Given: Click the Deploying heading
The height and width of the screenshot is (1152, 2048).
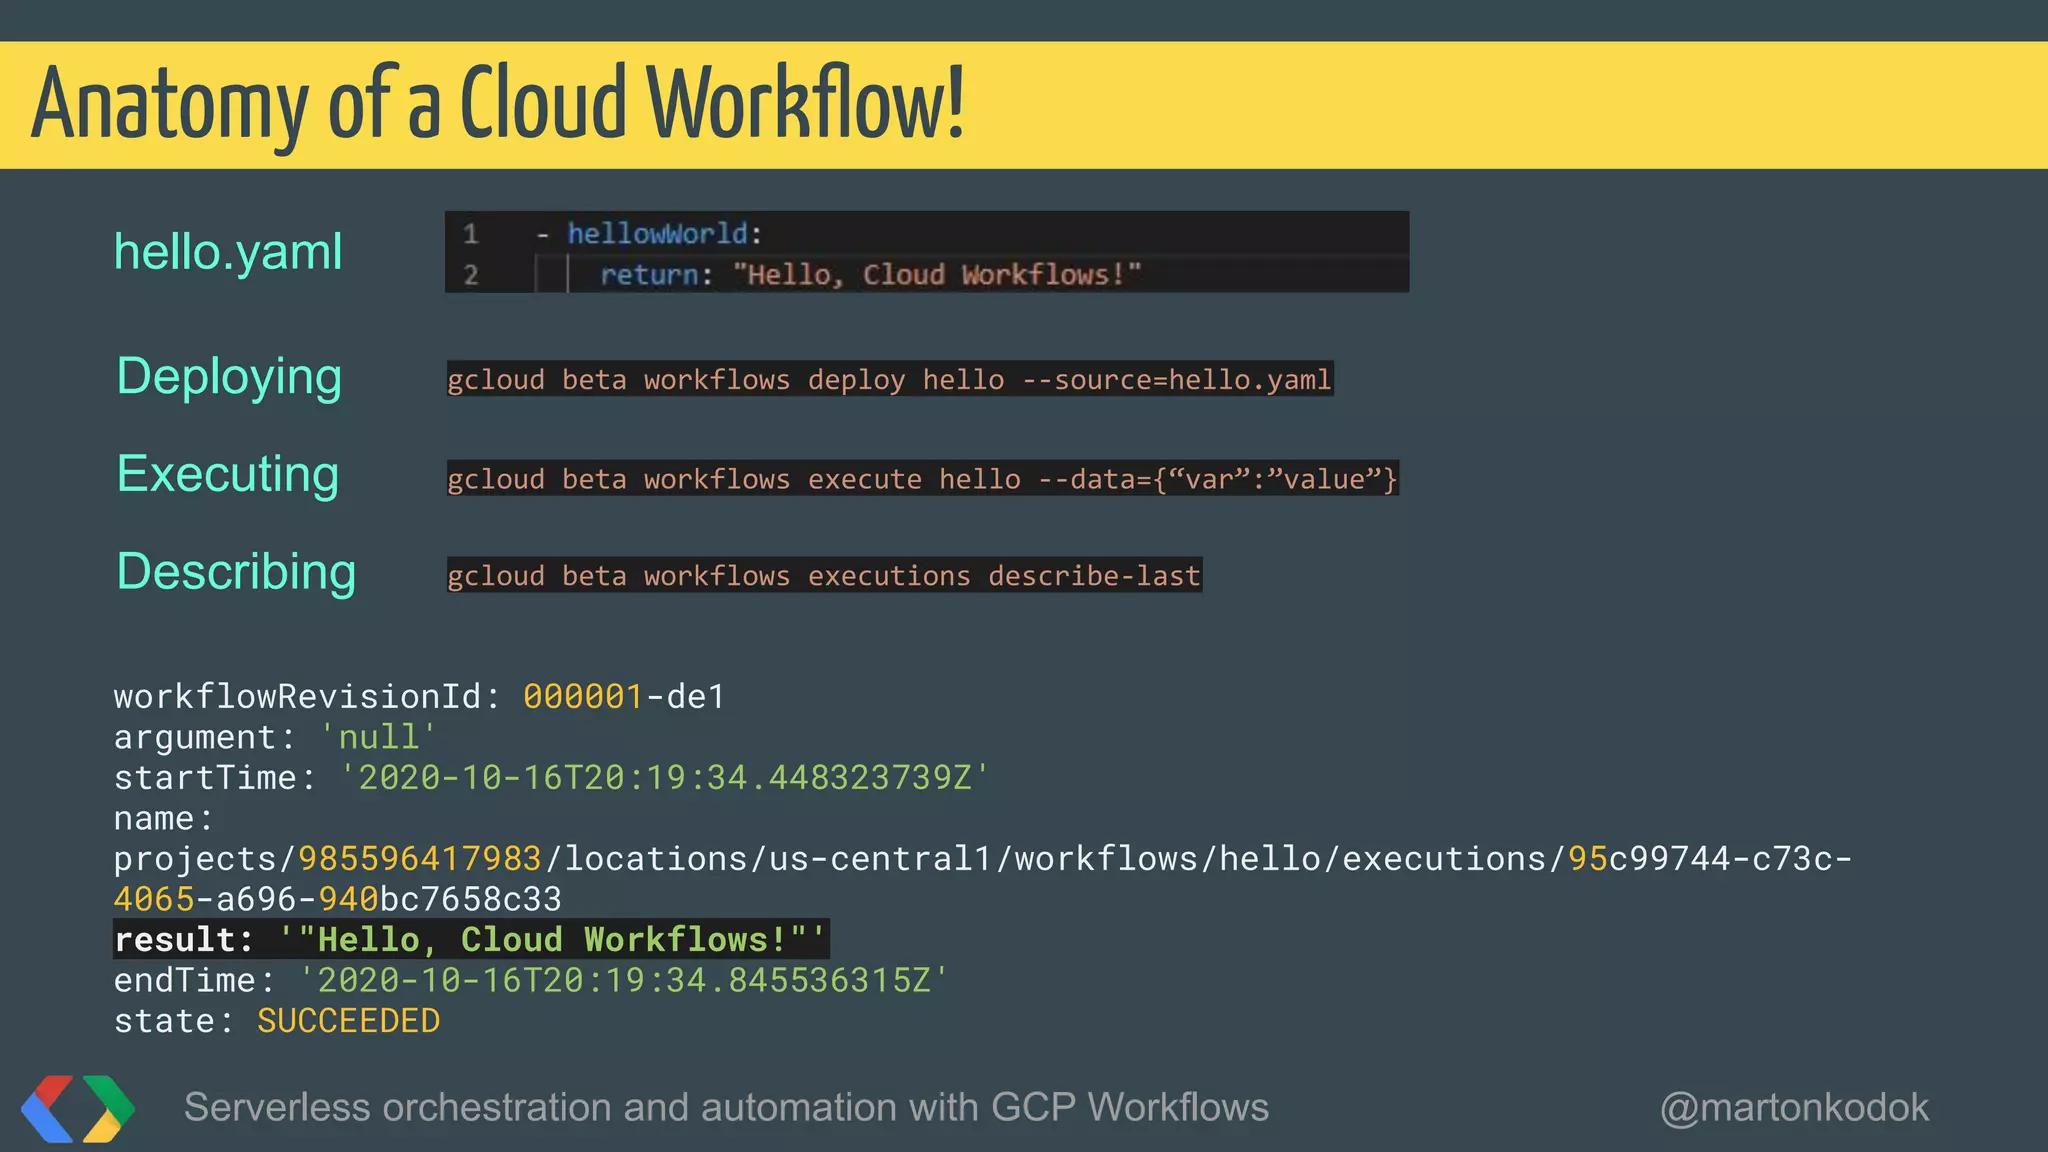Looking at the screenshot, I should coord(229,377).
